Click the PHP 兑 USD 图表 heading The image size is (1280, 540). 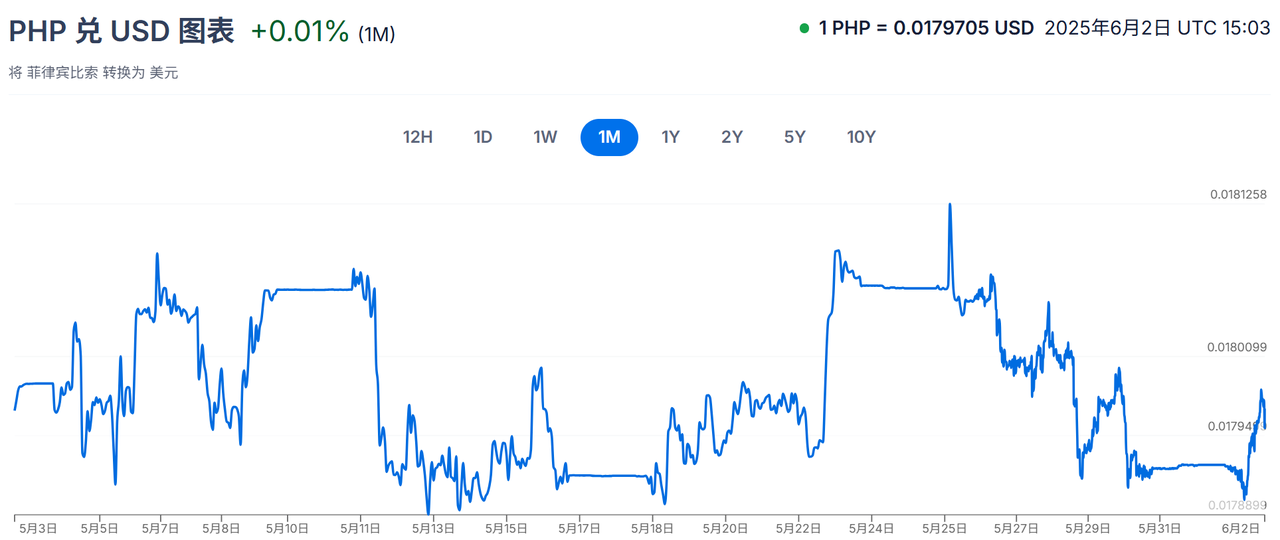pyautogui.click(x=121, y=31)
